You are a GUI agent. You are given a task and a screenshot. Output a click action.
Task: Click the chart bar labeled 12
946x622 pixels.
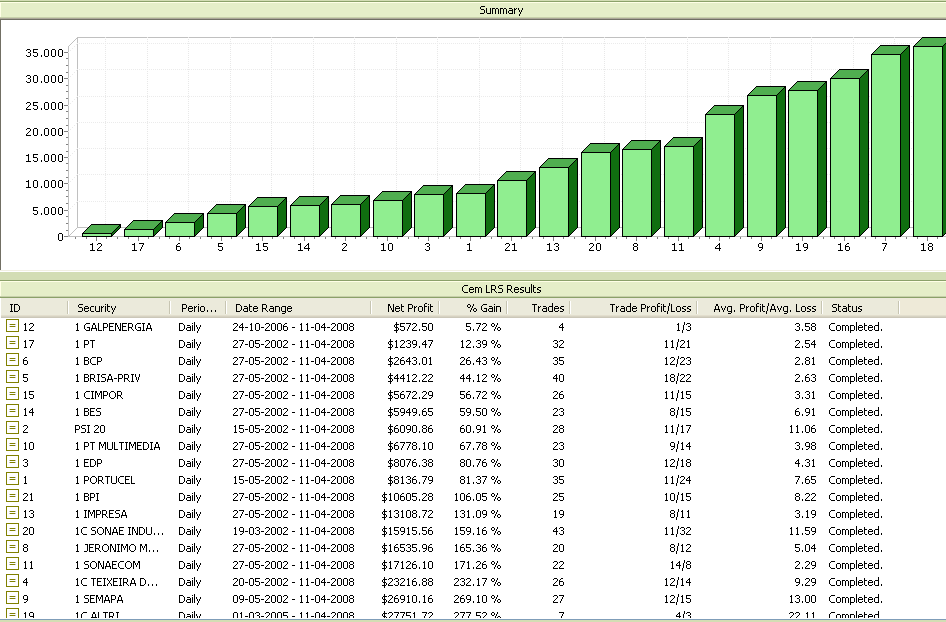pos(101,230)
